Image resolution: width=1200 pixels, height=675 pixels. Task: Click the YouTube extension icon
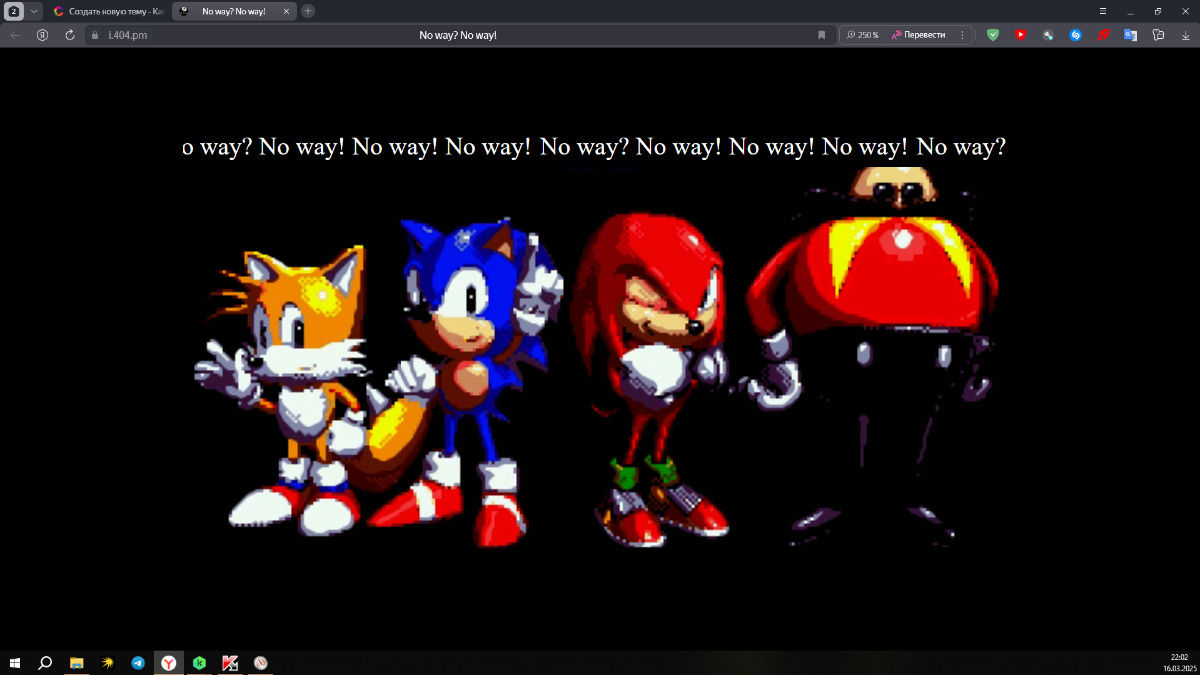click(1020, 35)
